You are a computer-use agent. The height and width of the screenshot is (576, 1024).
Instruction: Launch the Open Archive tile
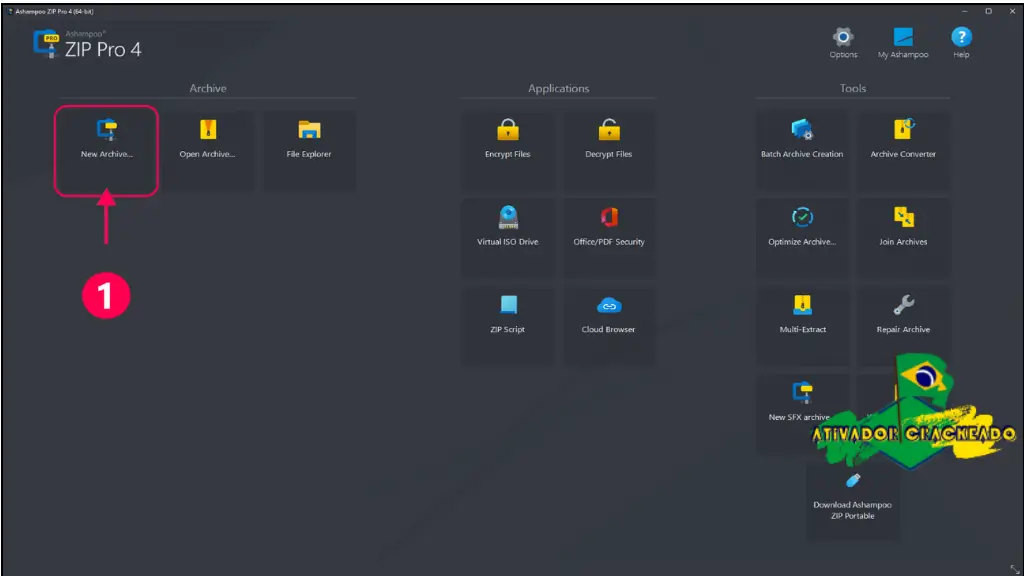[x=208, y=151]
